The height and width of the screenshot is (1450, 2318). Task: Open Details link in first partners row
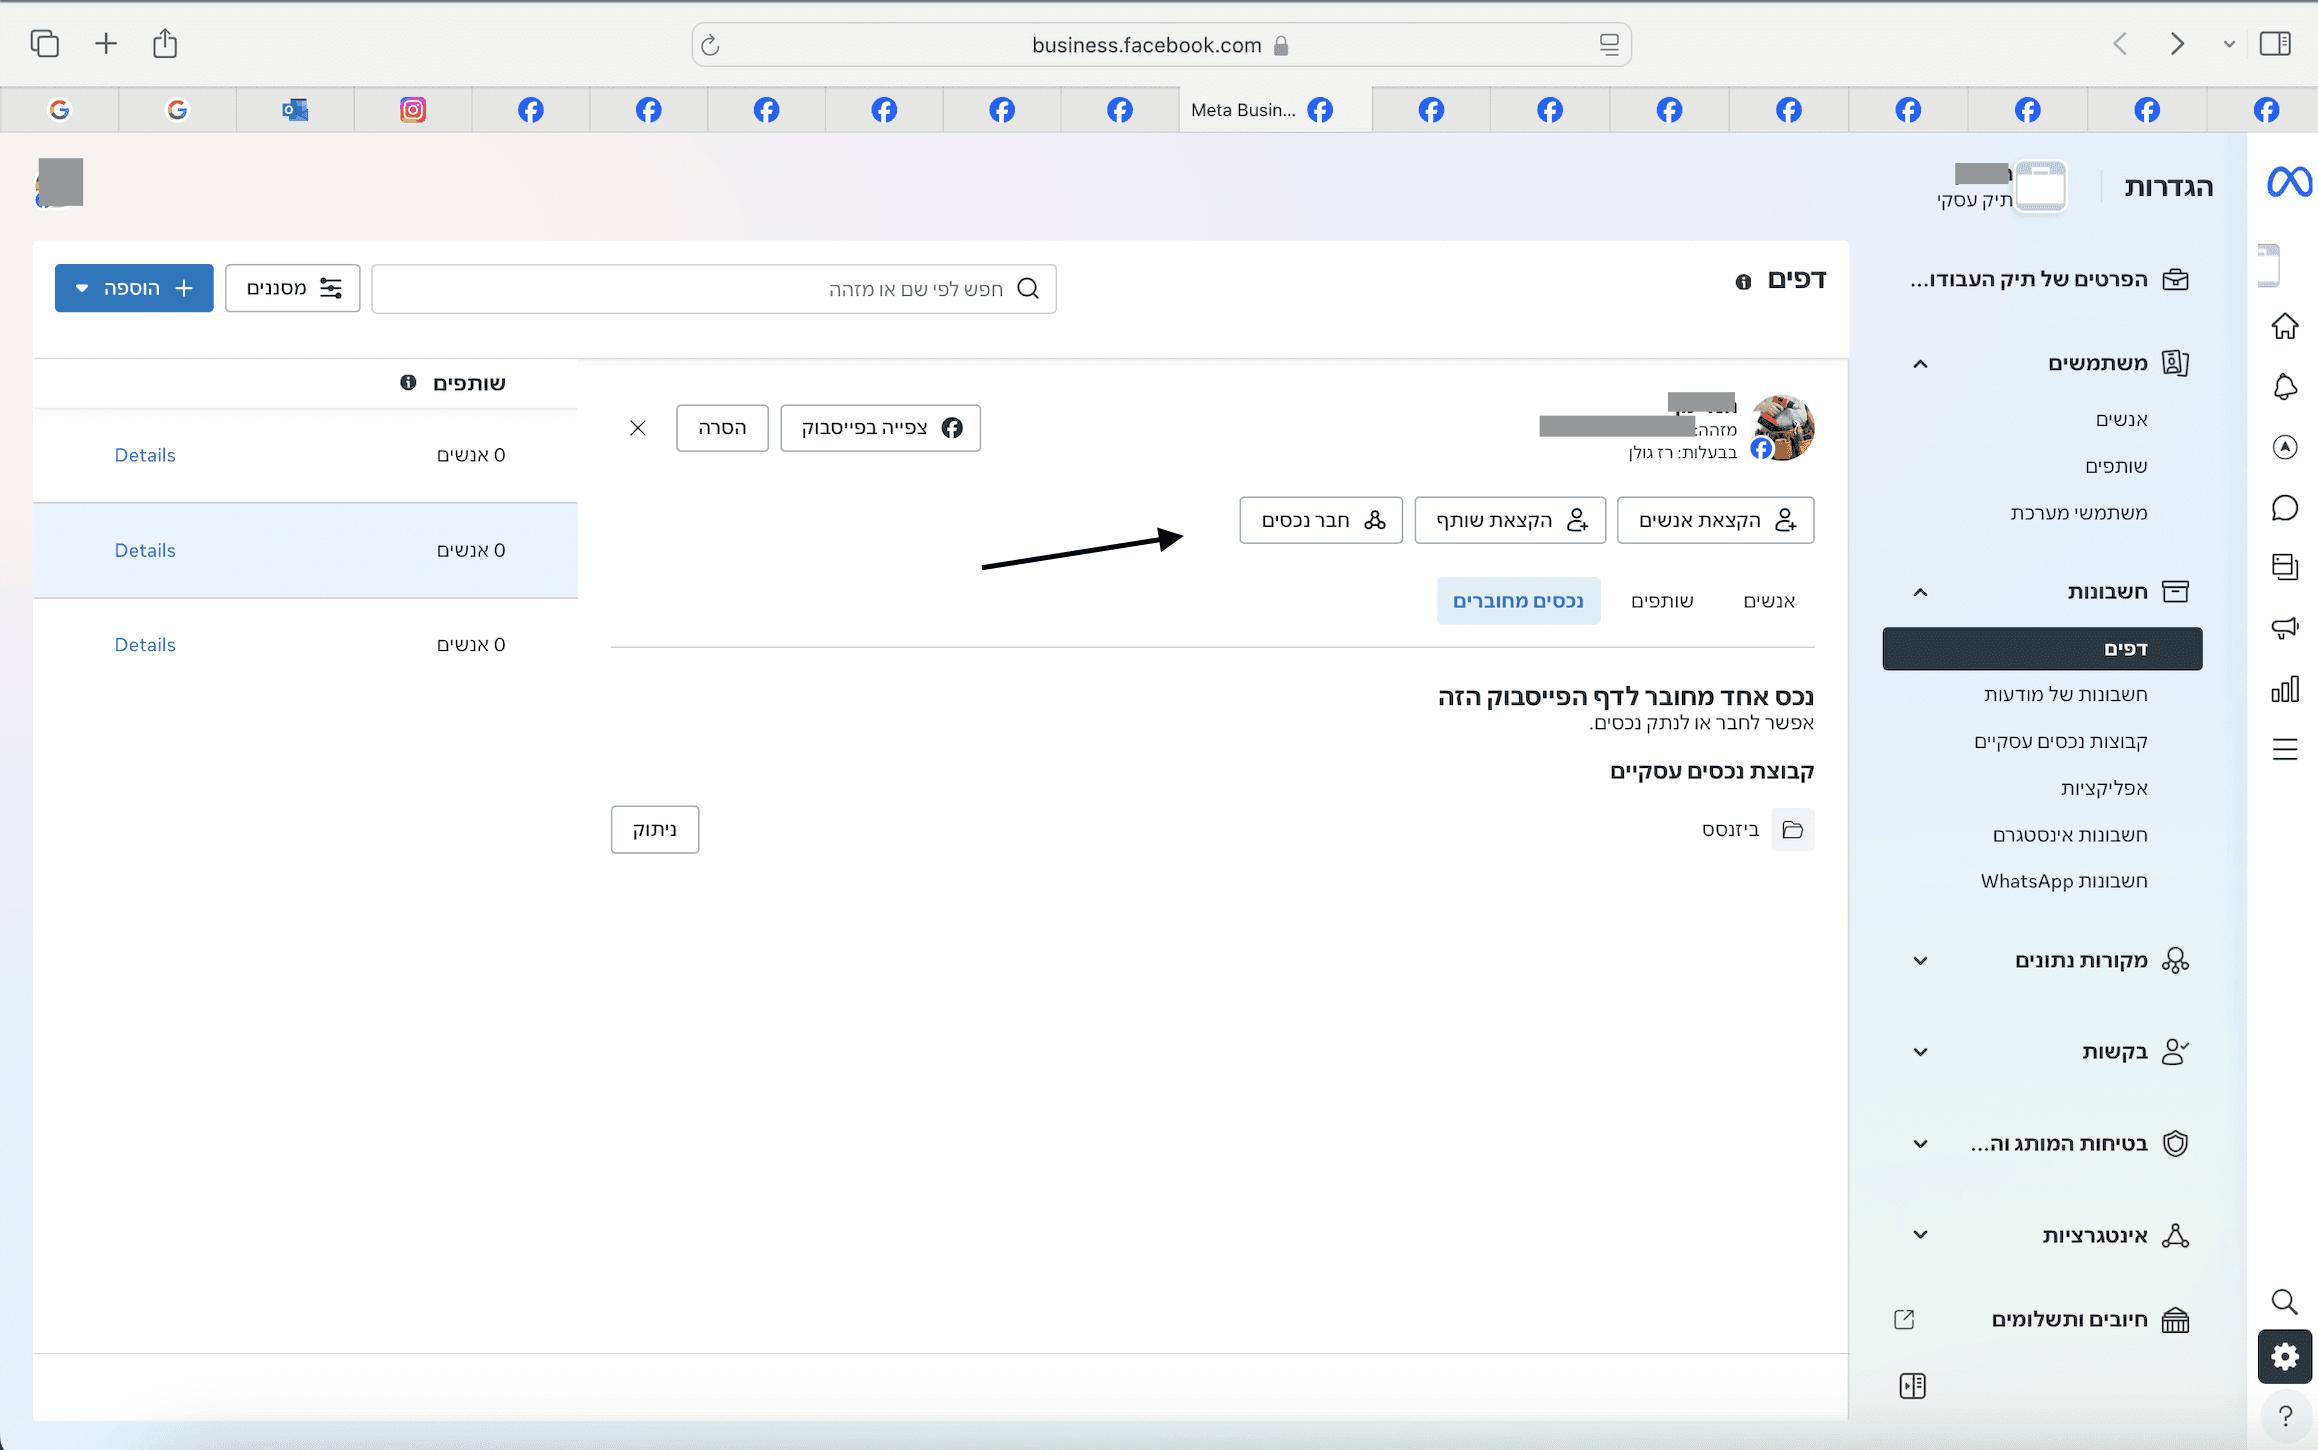145,455
